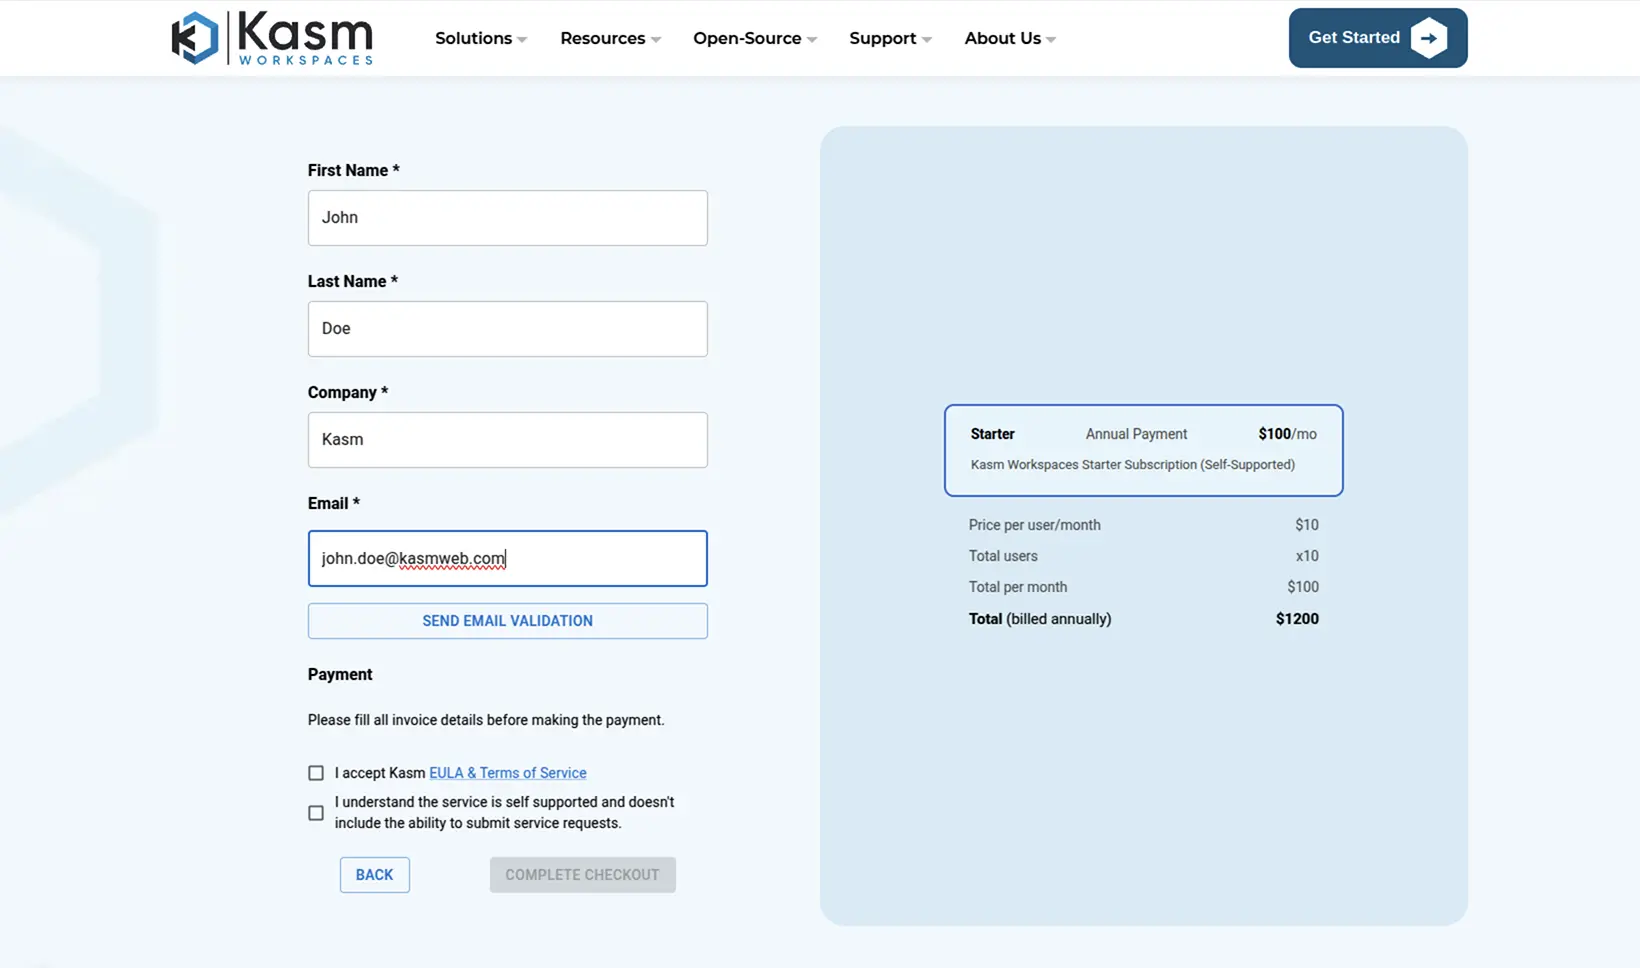1640x968 pixels.
Task: Select the Starter annual payment plan card
Action: [1143, 450]
